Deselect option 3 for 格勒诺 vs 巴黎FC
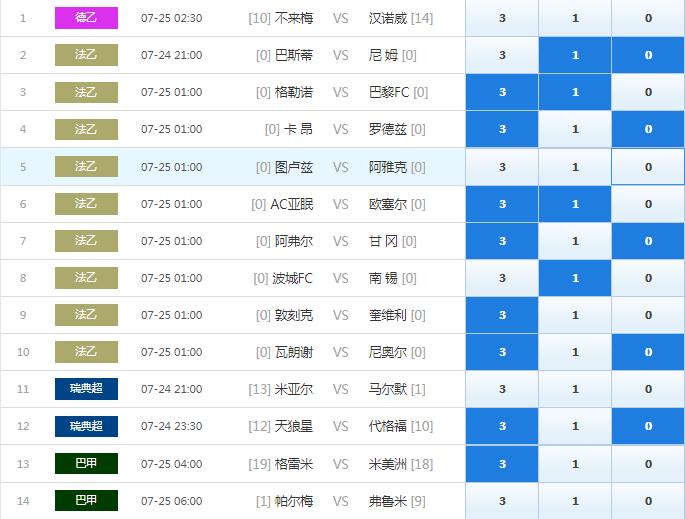The image size is (685, 519). pyautogui.click(x=502, y=92)
